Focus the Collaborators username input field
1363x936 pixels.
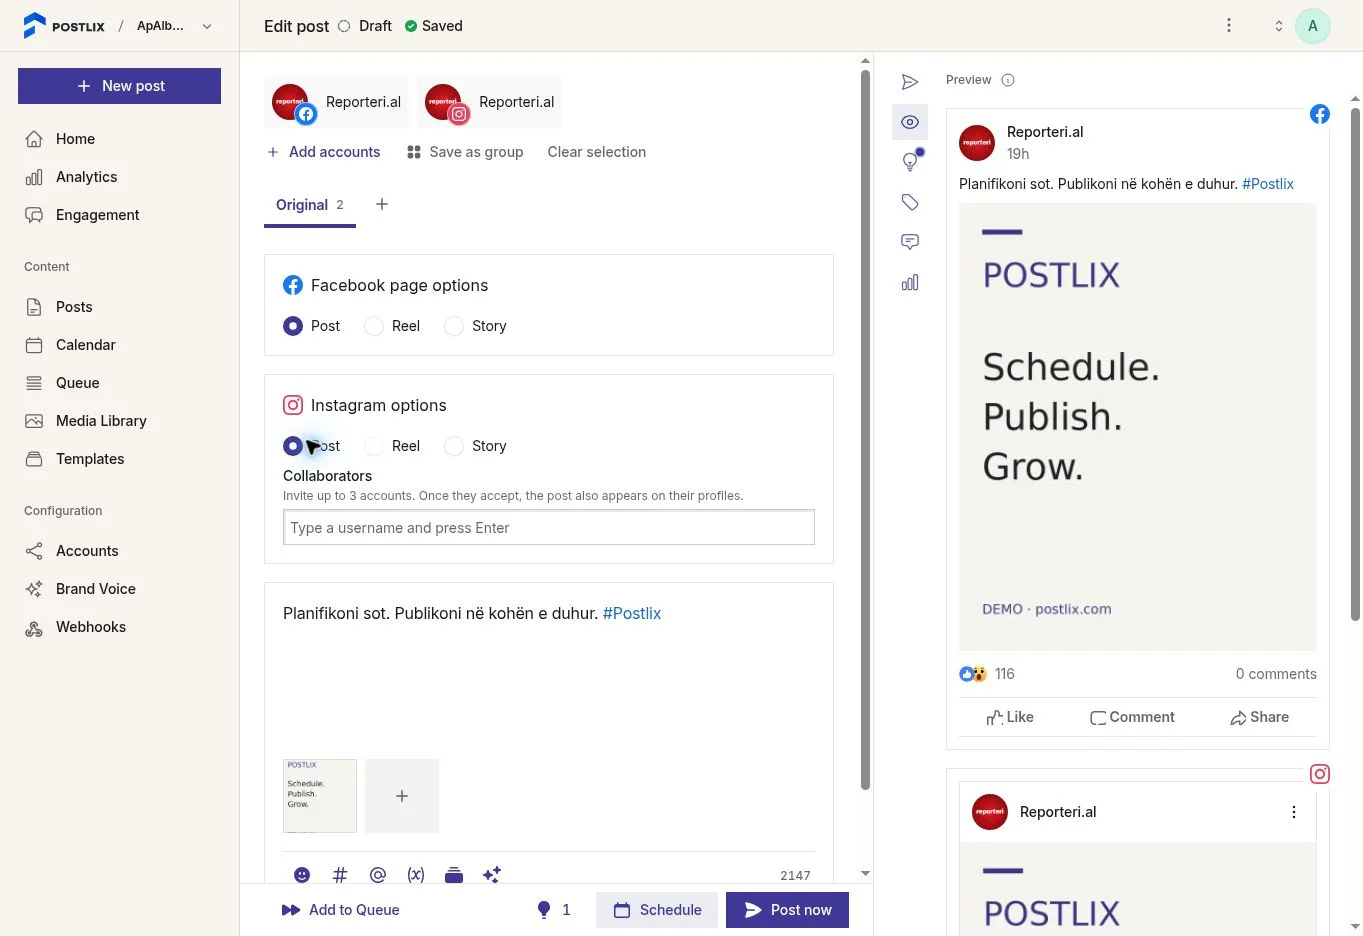tap(549, 528)
